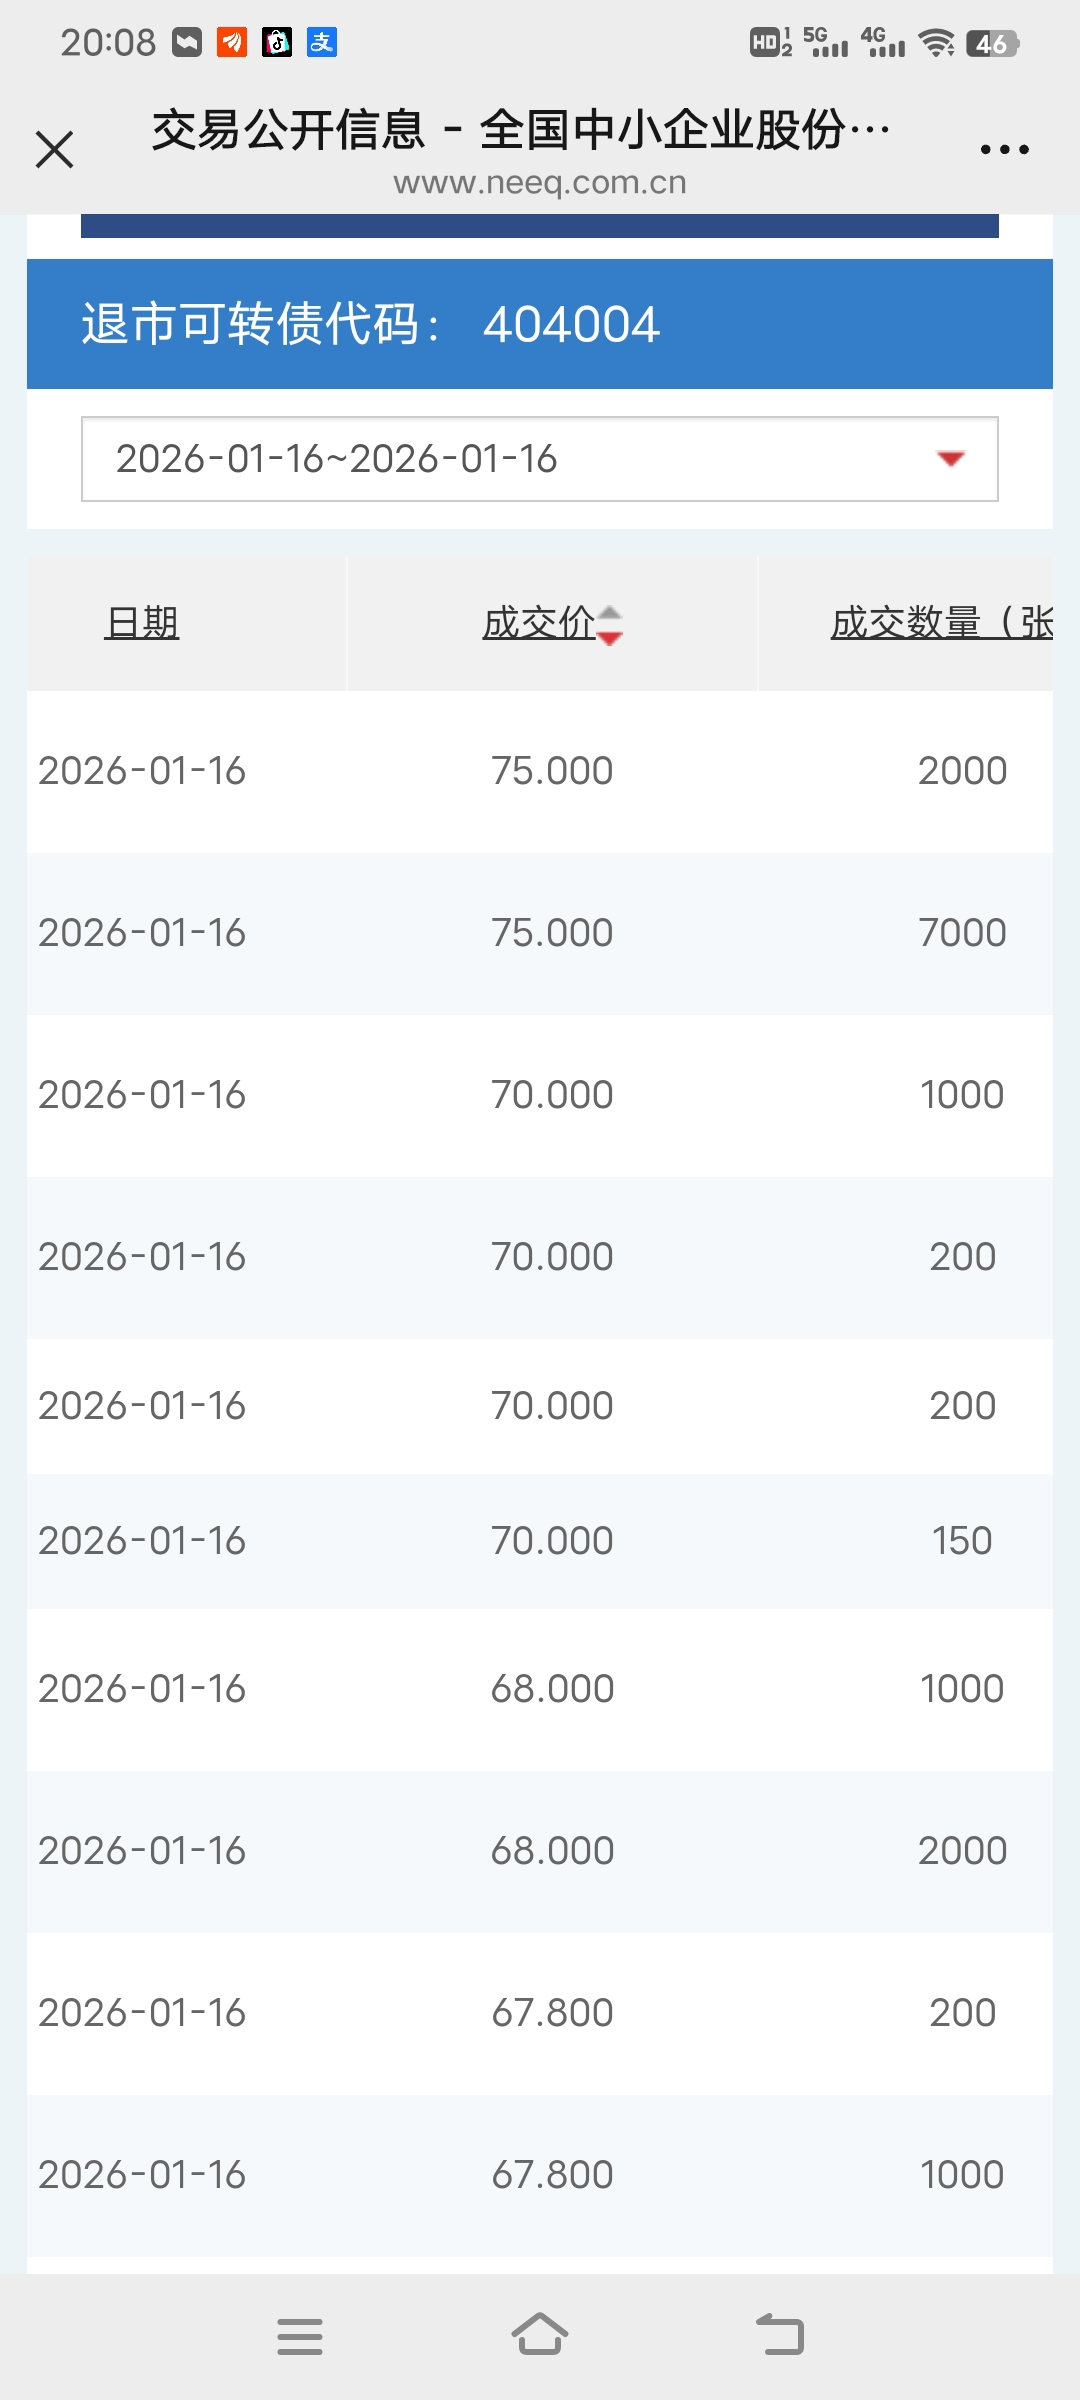Image resolution: width=1080 pixels, height=2400 pixels.
Task: Open the three-dot more options menu
Action: click(x=1004, y=150)
